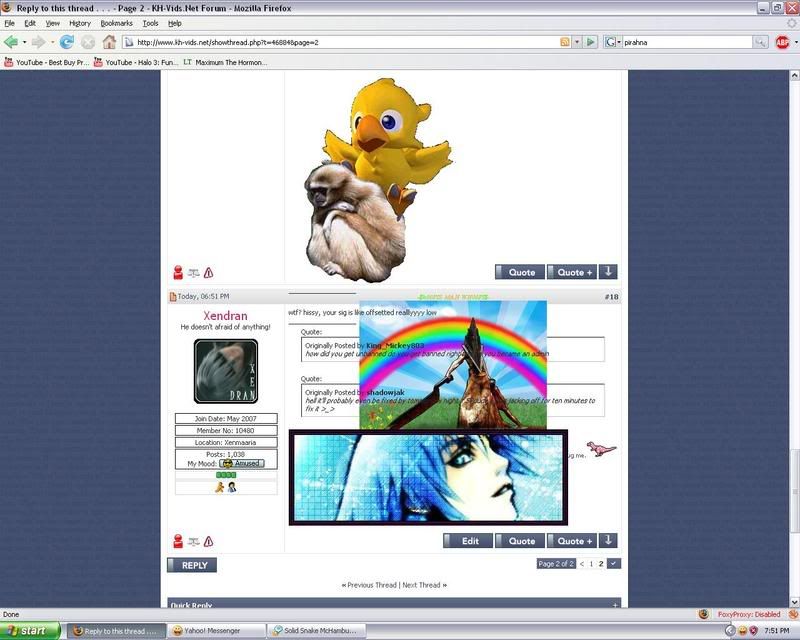Click report warning triangle on chocobo post
Image resolution: width=800 pixels, height=640 pixels.
point(208,273)
